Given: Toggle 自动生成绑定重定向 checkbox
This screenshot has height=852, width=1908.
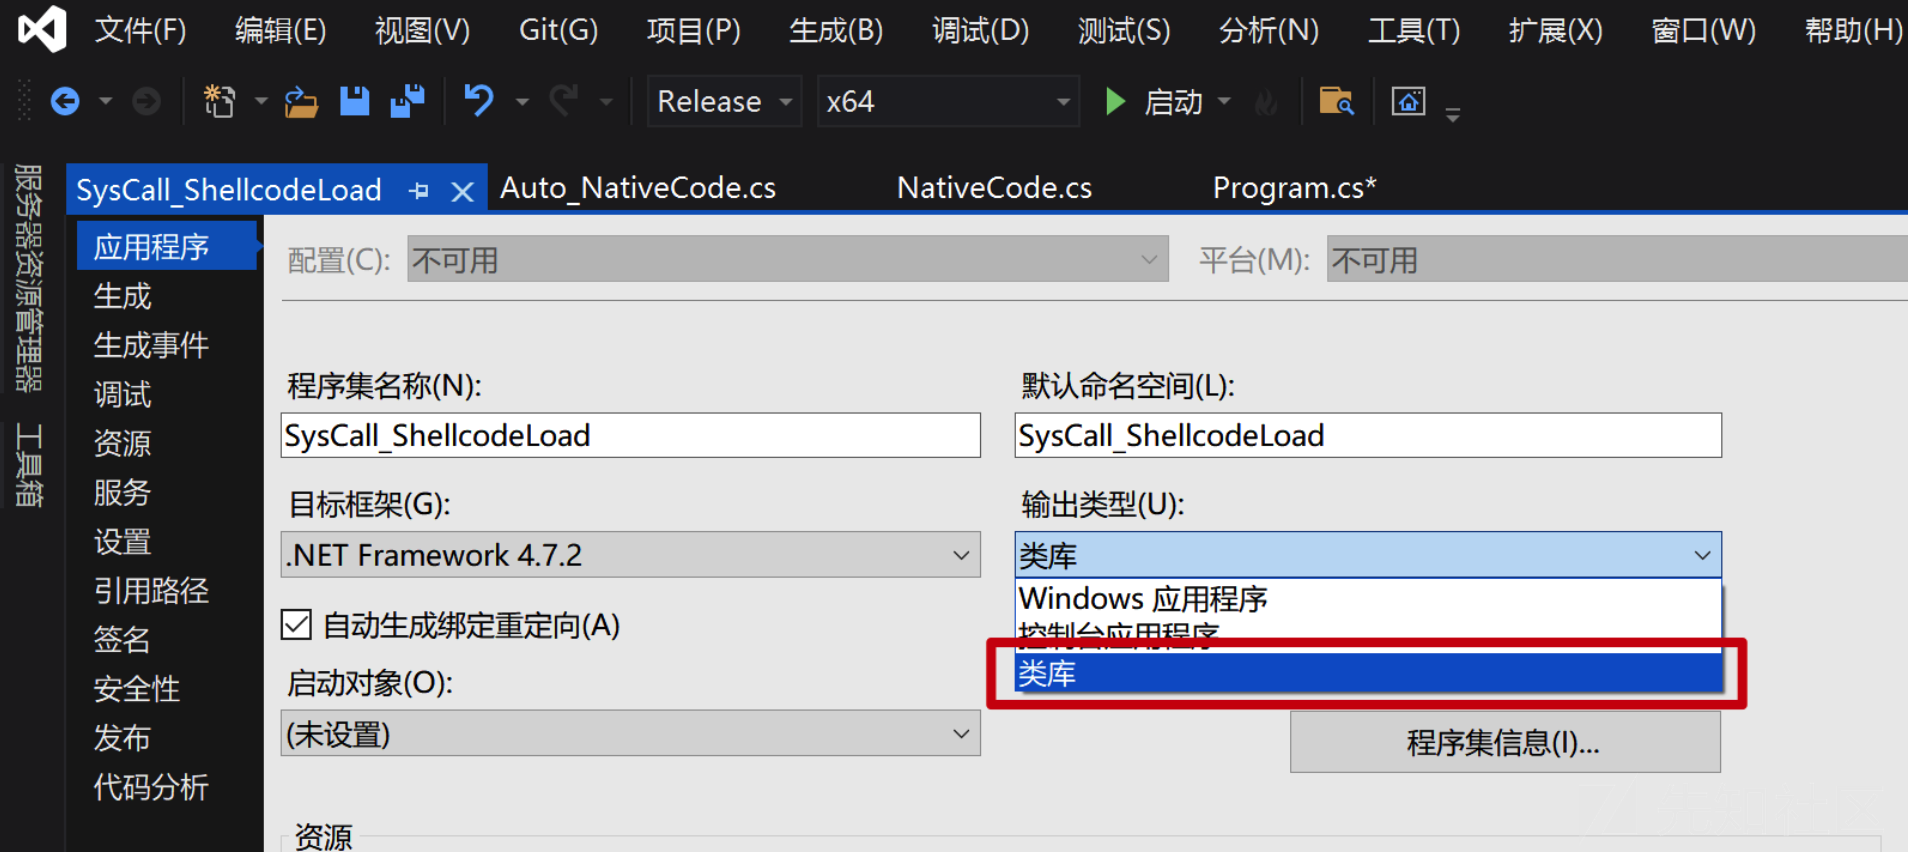Looking at the screenshot, I should (296, 625).
